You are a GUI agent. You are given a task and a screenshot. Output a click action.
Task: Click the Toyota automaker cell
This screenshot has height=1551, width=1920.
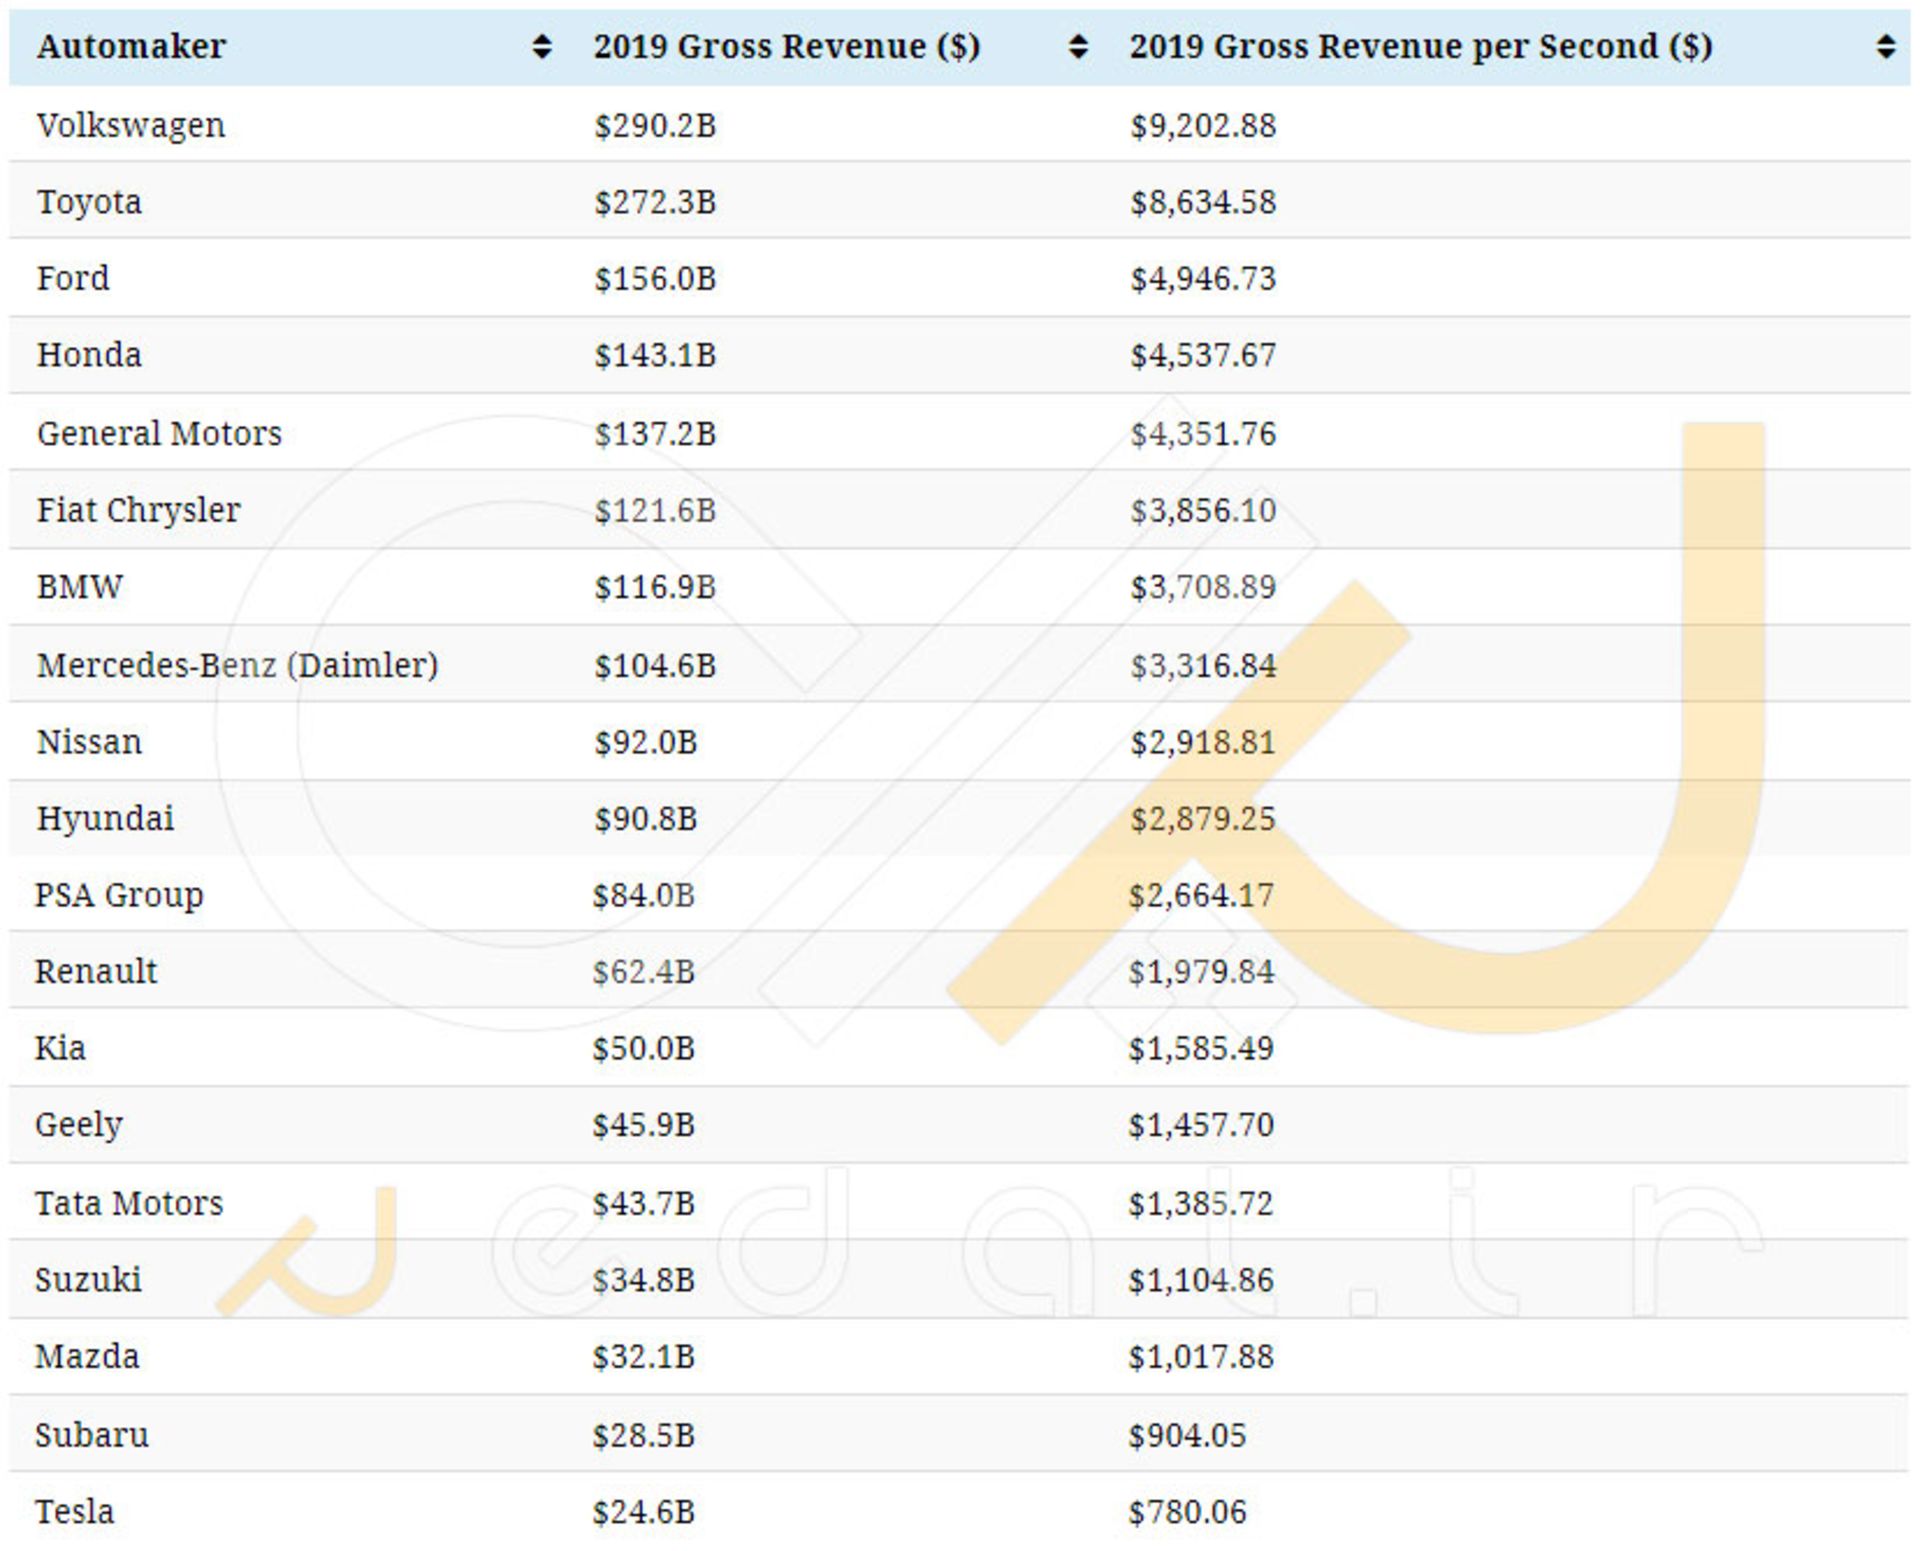89,202
